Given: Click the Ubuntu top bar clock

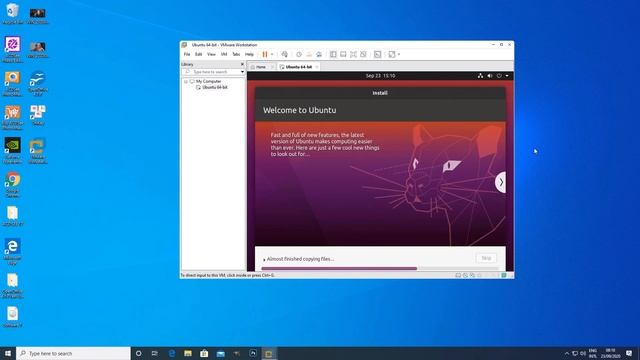Looking at the screenshot, I should pos(380,76).
